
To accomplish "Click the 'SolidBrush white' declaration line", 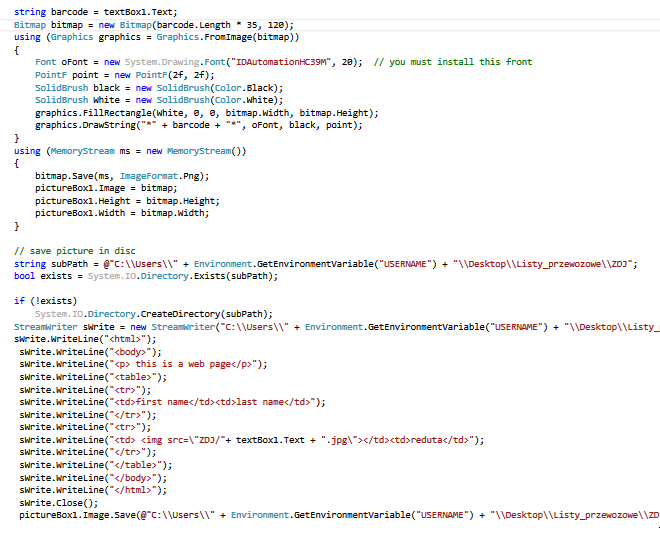I will coord(159,100).
